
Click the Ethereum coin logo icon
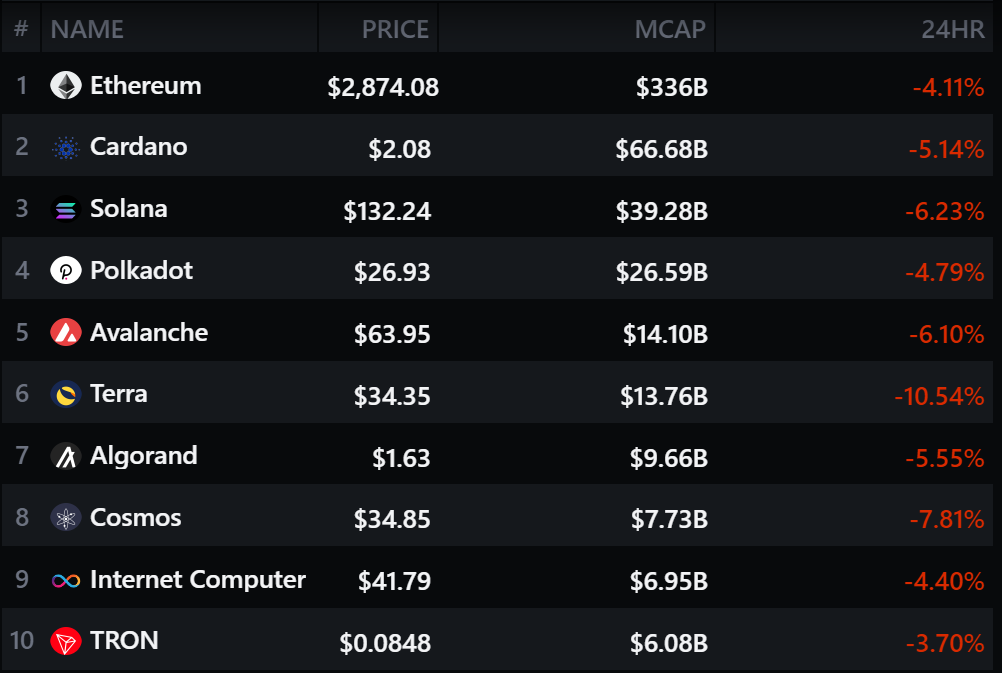click(x=66, y=86)
